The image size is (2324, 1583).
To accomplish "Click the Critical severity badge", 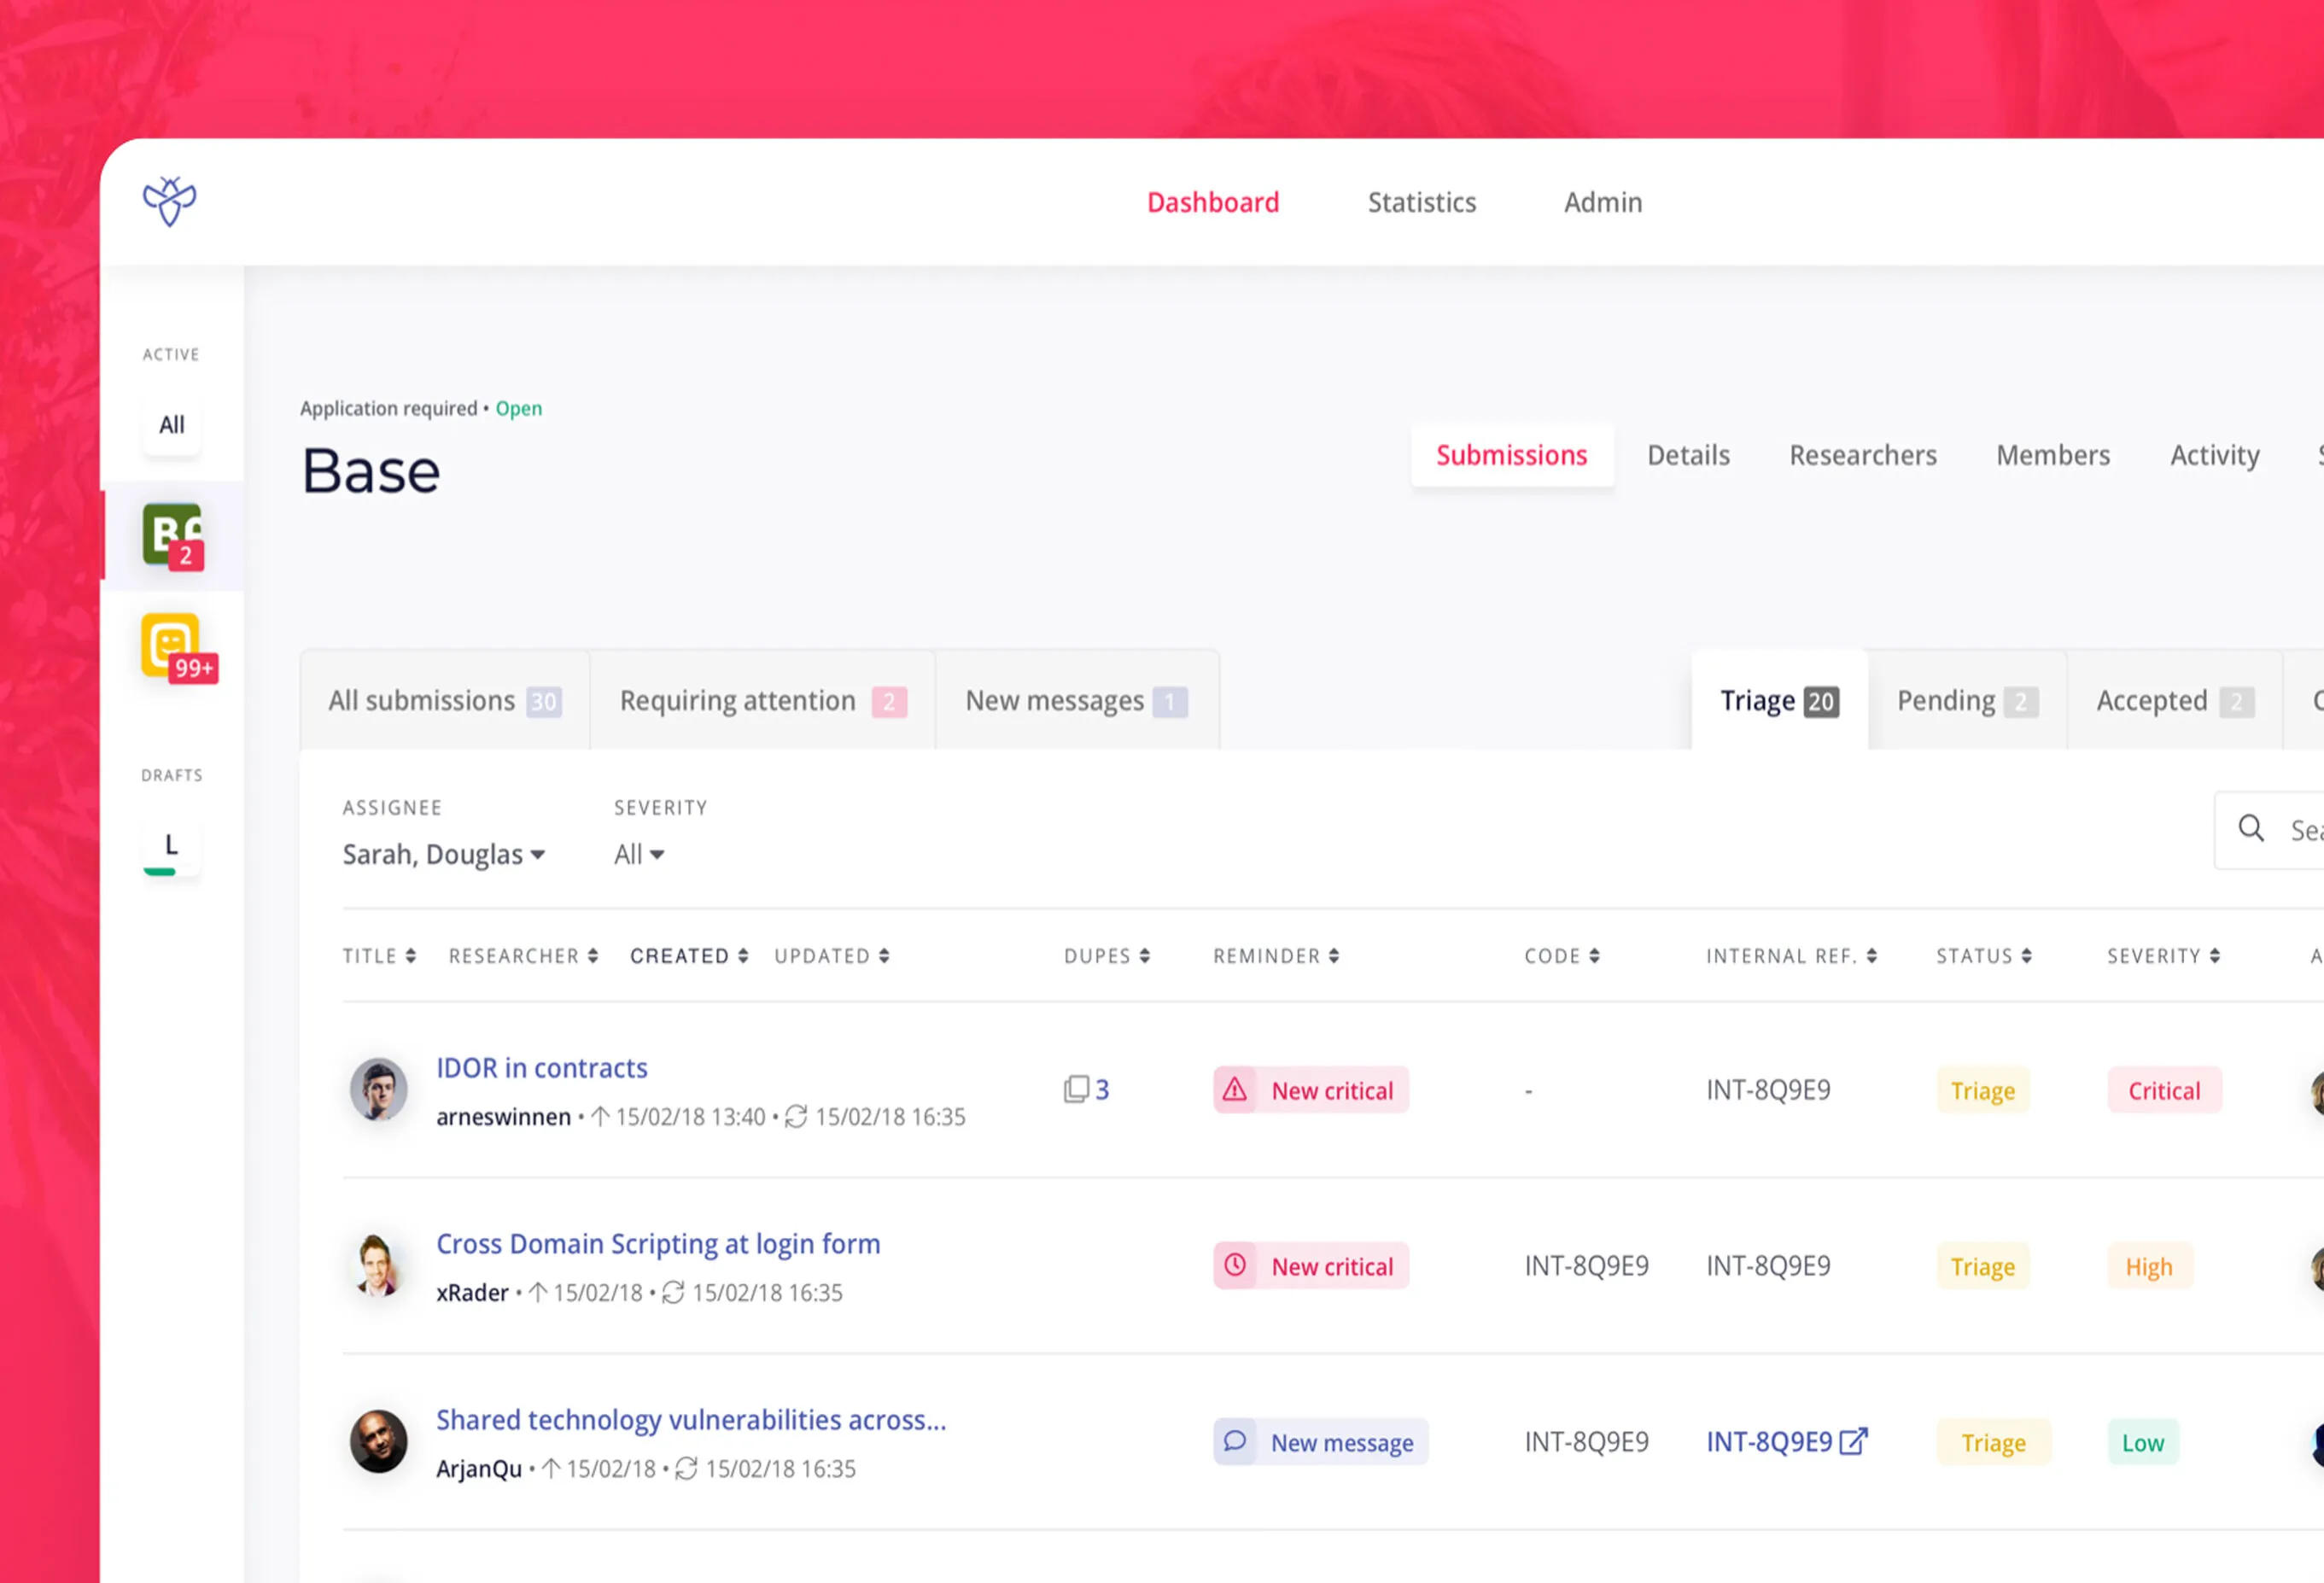I will tap(2164, 1089).
